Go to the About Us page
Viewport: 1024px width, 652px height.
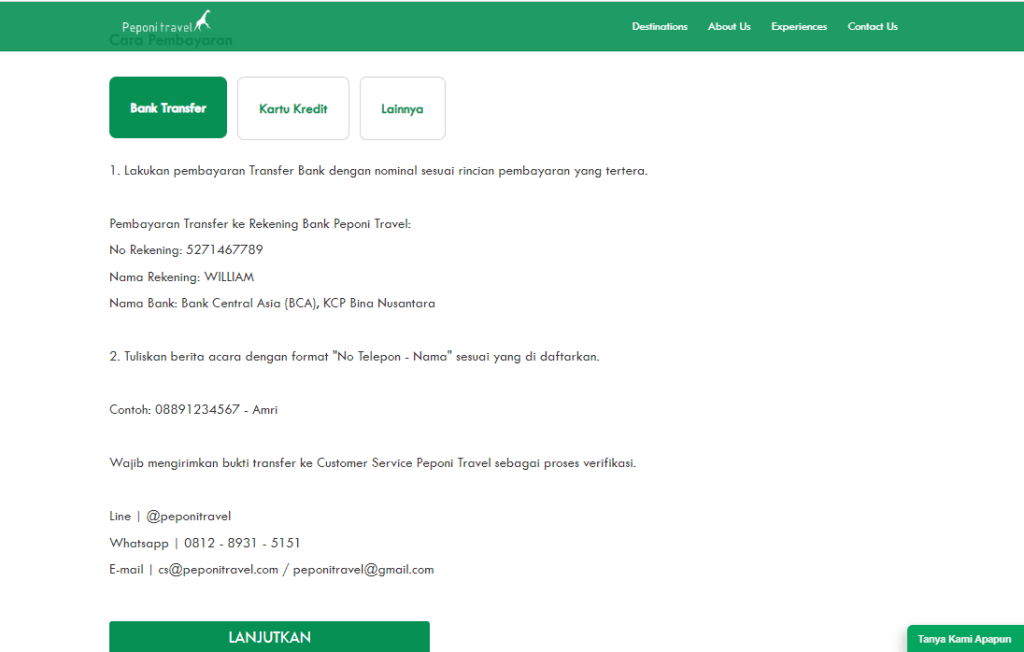729,27
